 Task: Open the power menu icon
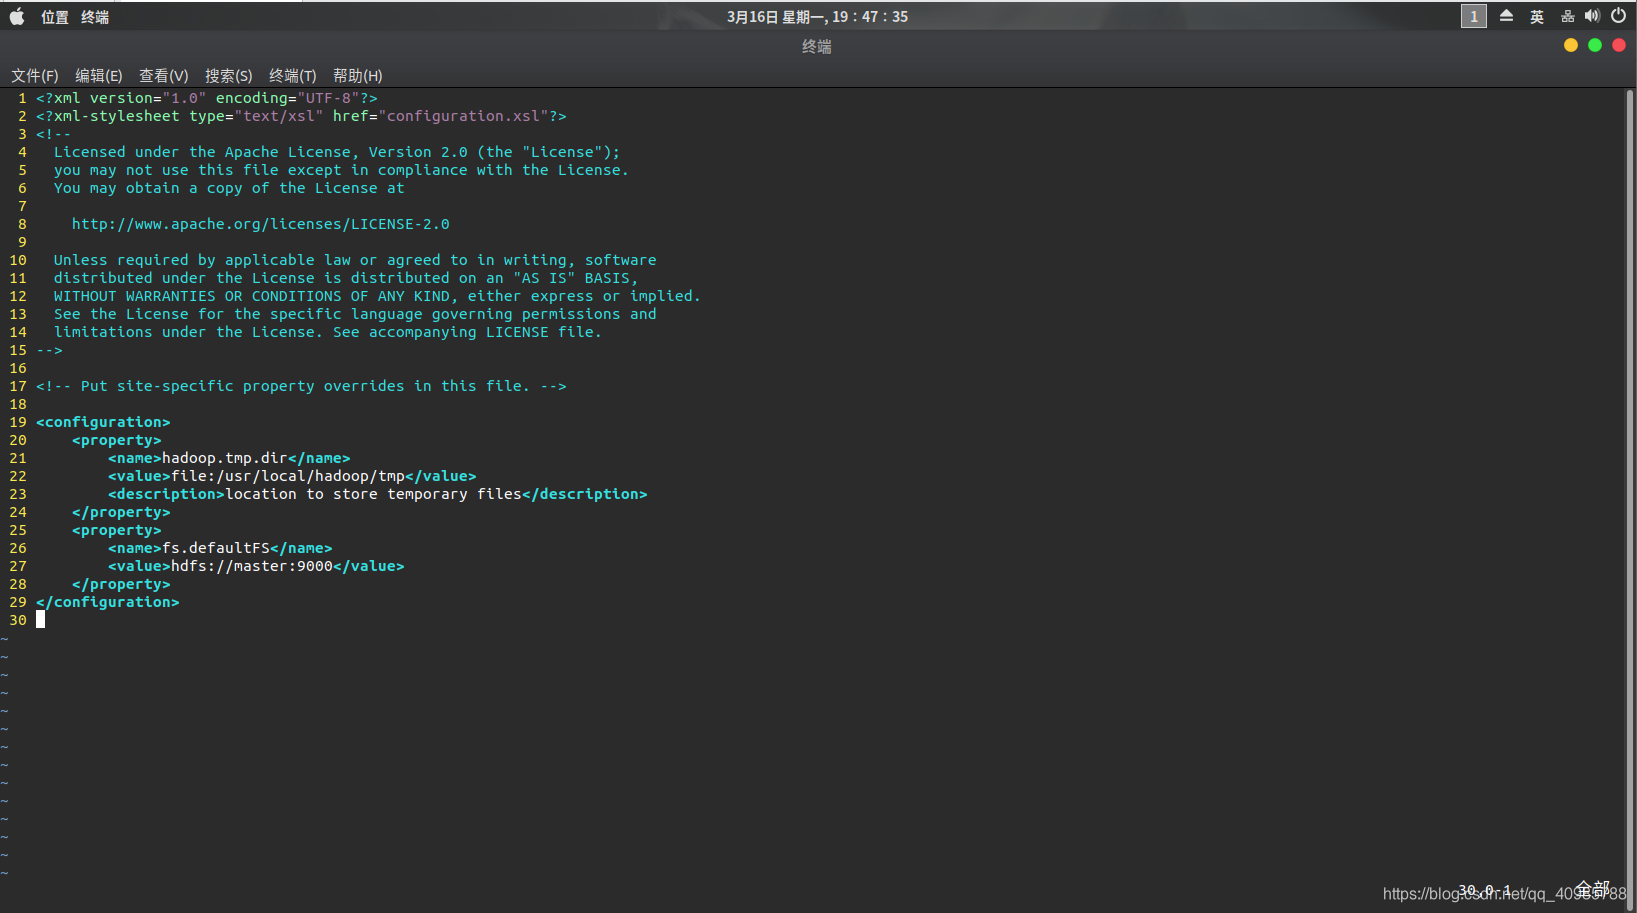(1619, 16)
